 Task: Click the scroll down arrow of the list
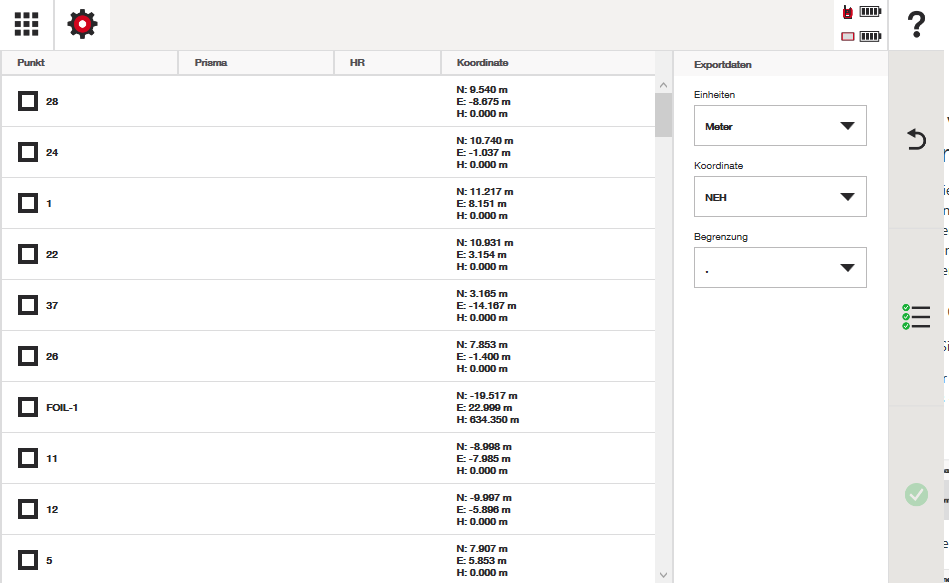(x=663, y=574)
